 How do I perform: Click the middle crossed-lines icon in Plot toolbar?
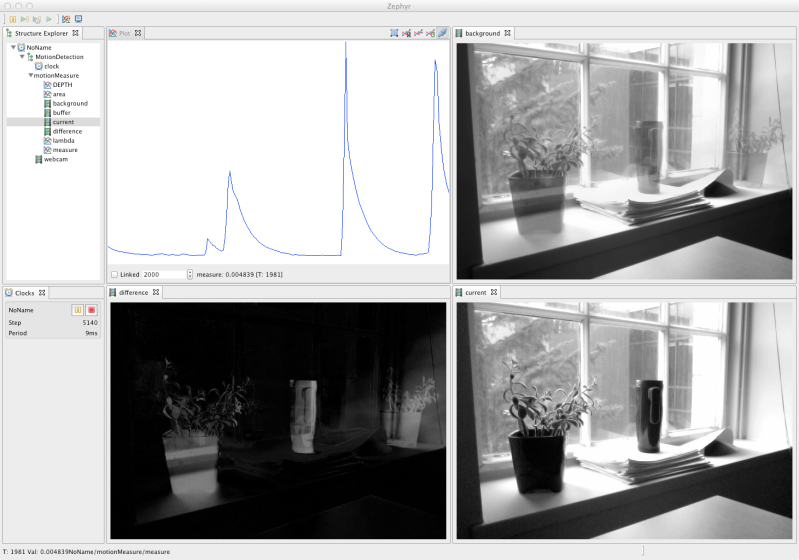[418, 33]
